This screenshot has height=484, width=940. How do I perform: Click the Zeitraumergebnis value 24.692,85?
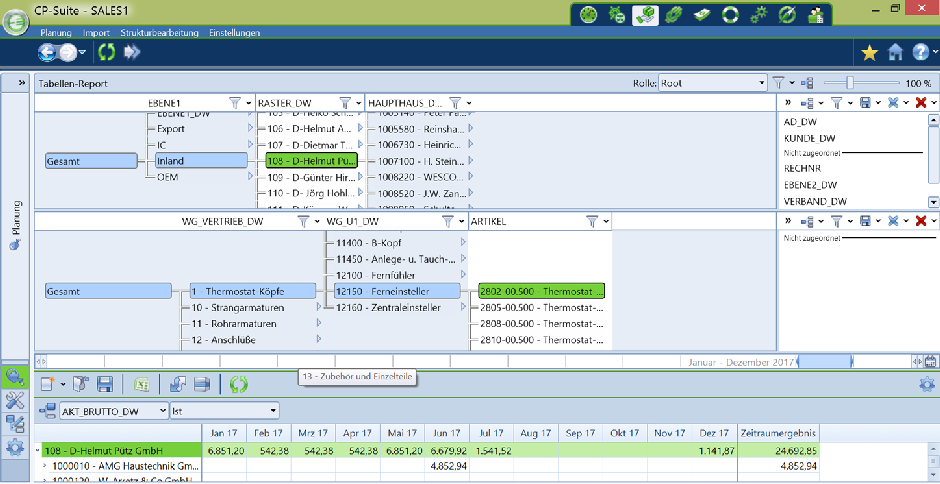[x=795, y=450]
